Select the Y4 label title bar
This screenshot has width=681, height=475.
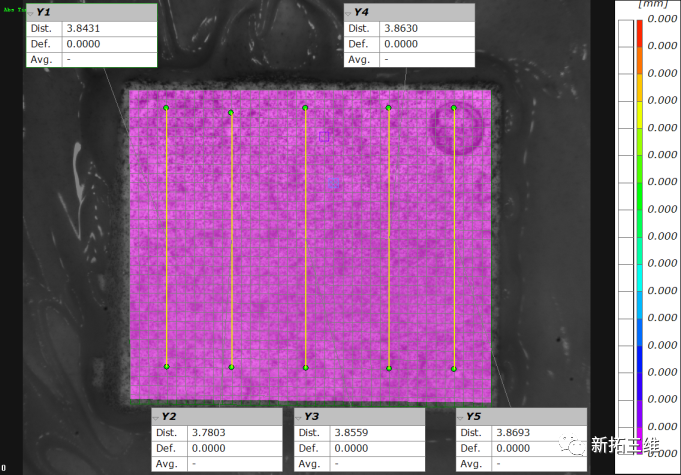pos(409,13)
